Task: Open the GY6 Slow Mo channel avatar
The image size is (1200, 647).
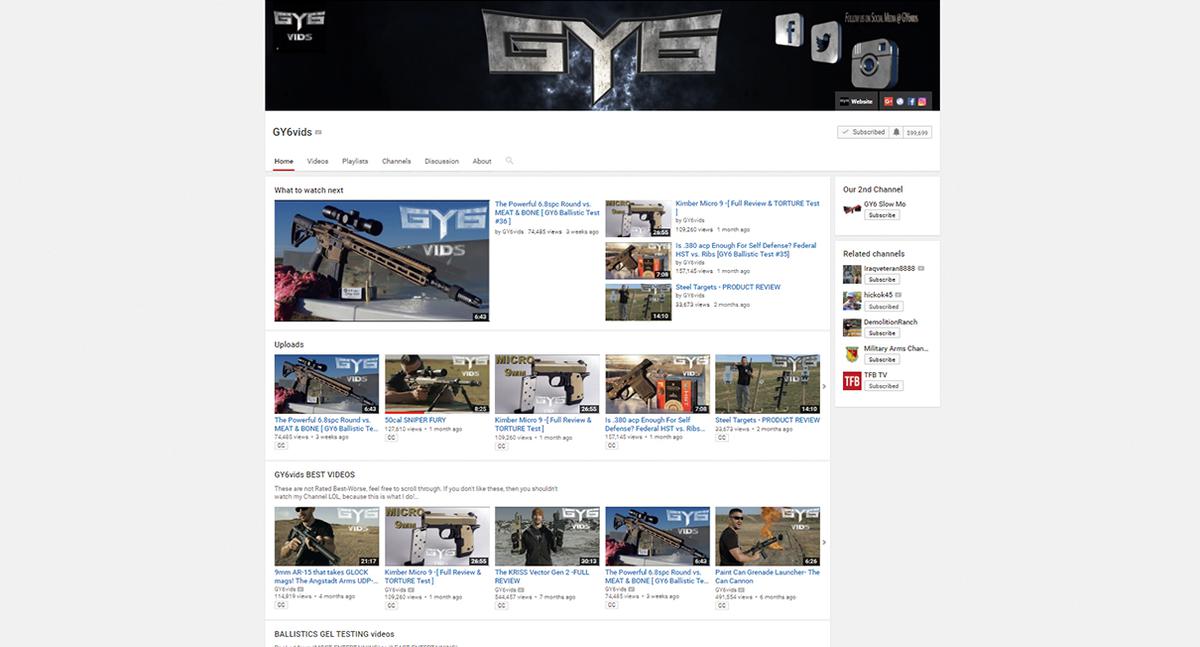Action: [x=852, y=209]
